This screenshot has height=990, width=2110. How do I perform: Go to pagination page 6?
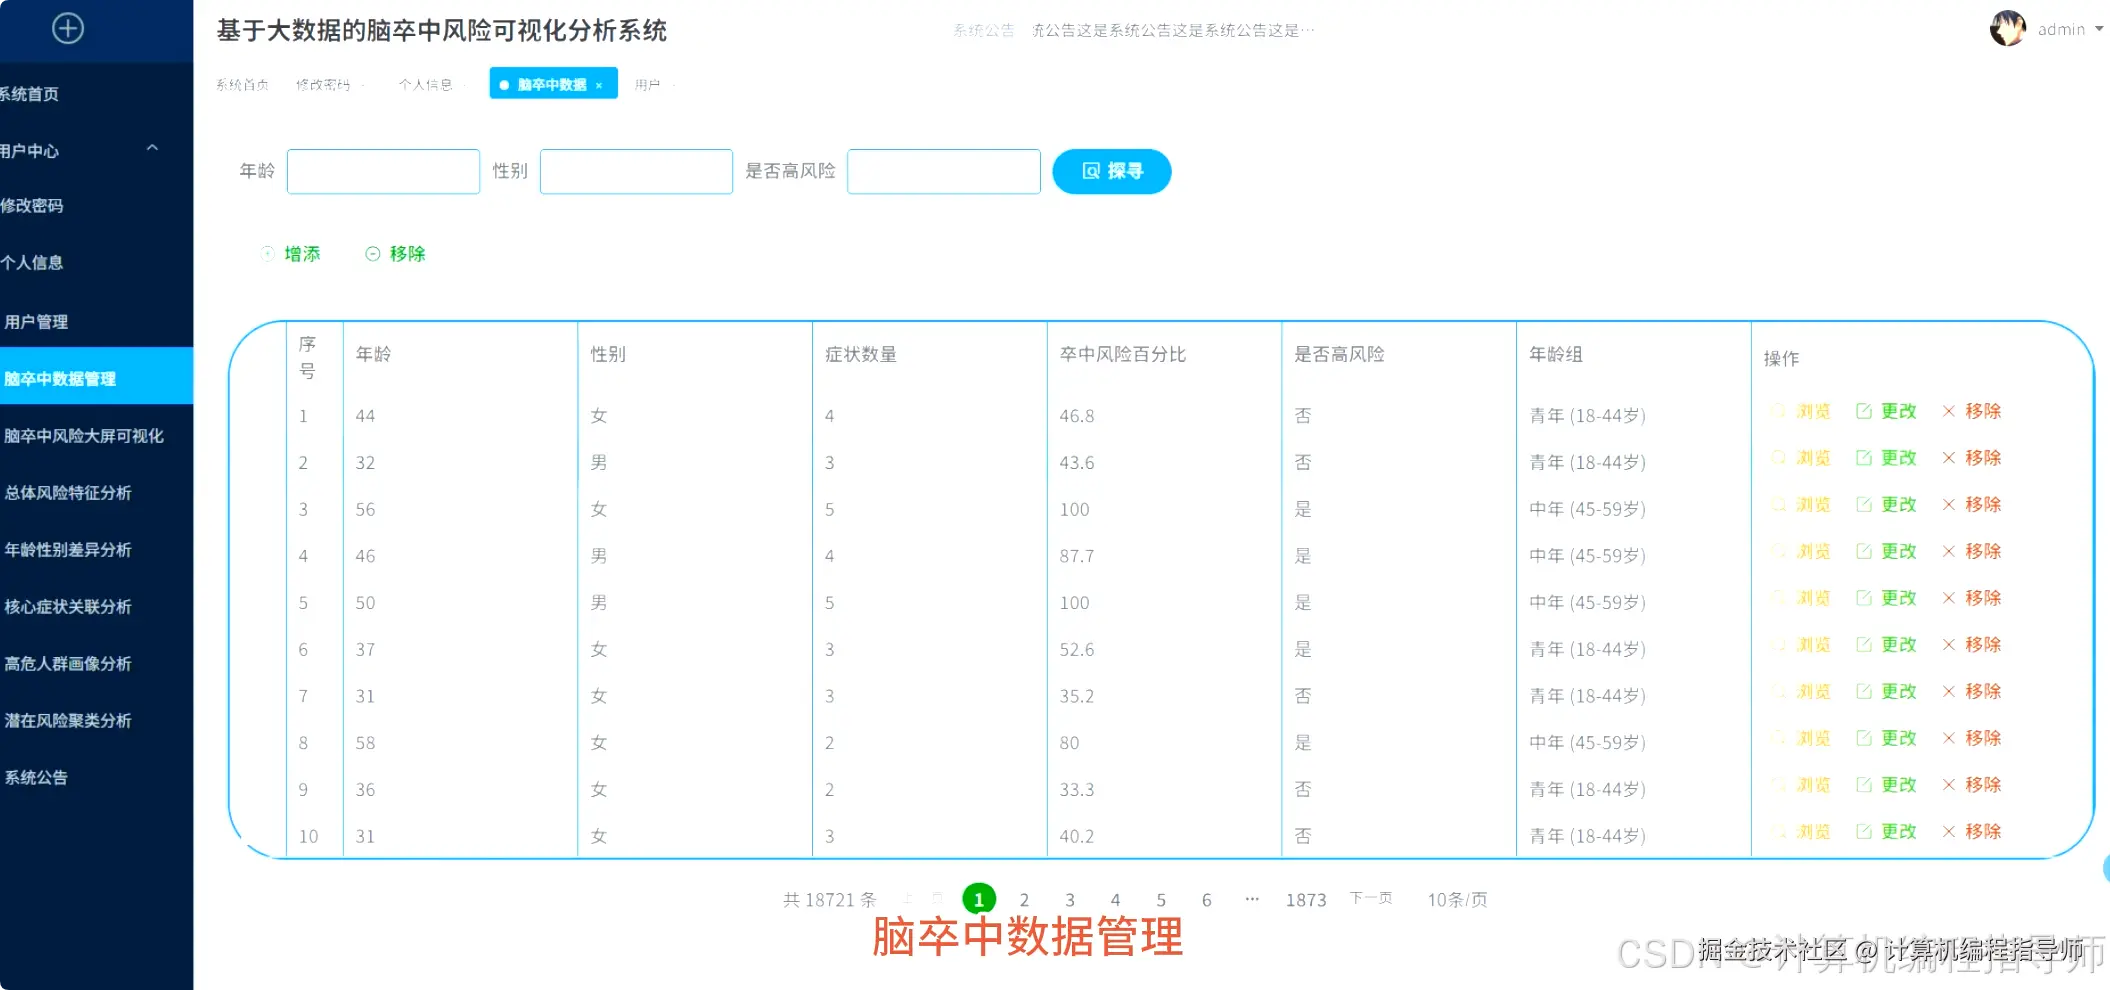click(x=1207, y=900)
